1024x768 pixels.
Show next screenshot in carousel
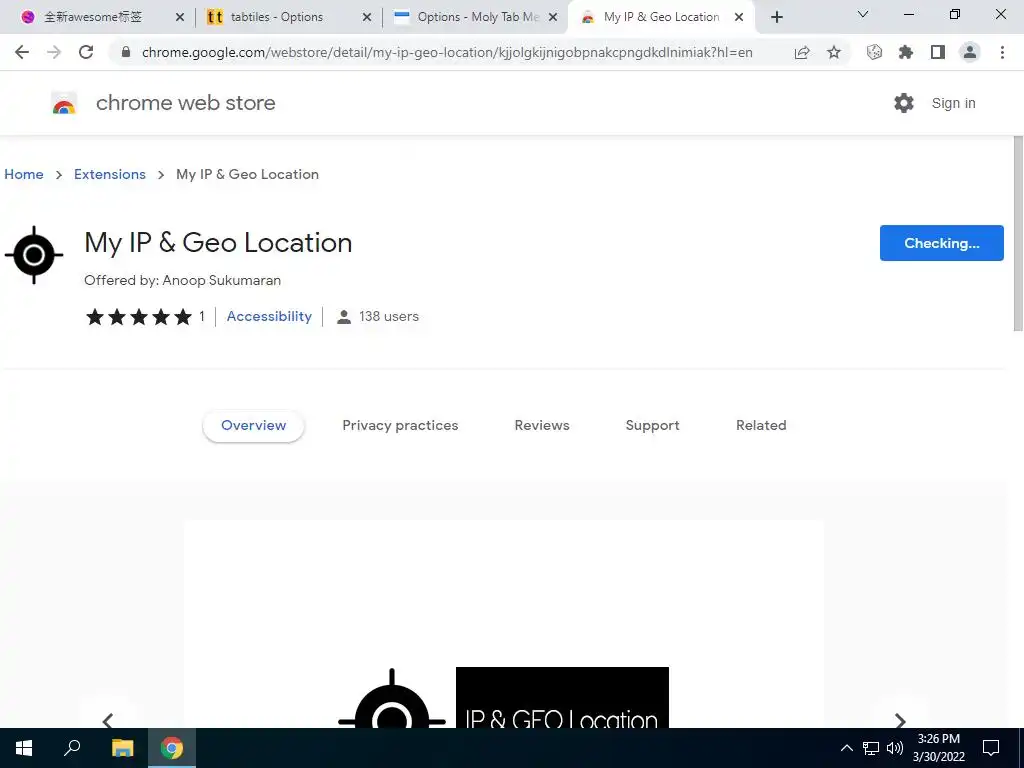click(900, 720)
